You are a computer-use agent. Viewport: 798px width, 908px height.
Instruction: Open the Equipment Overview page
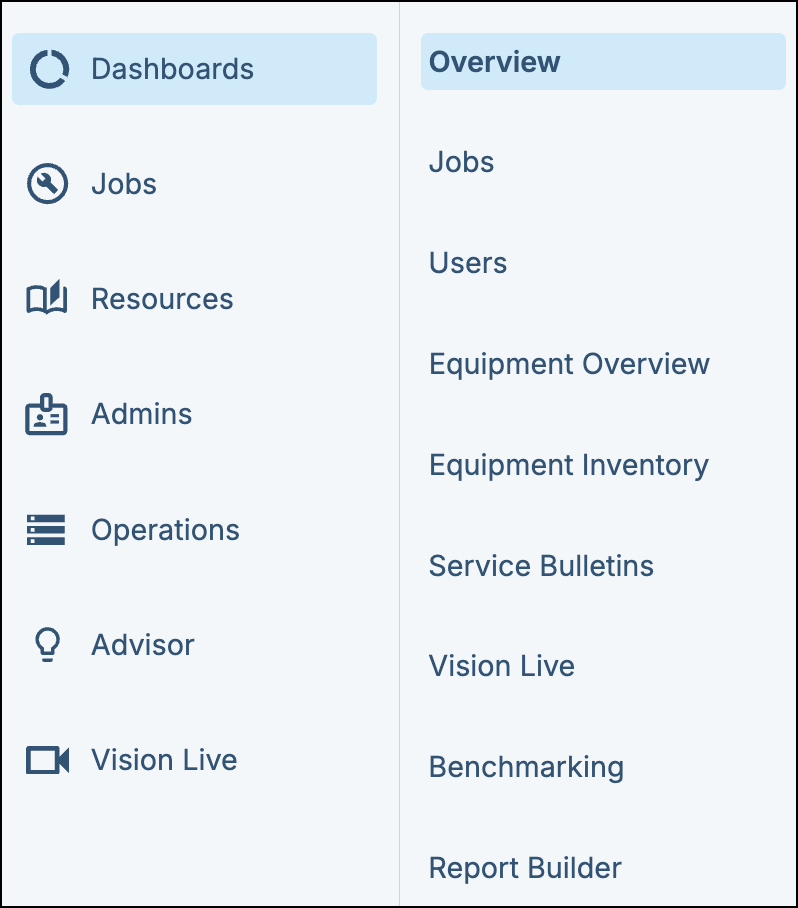point(568,364)
